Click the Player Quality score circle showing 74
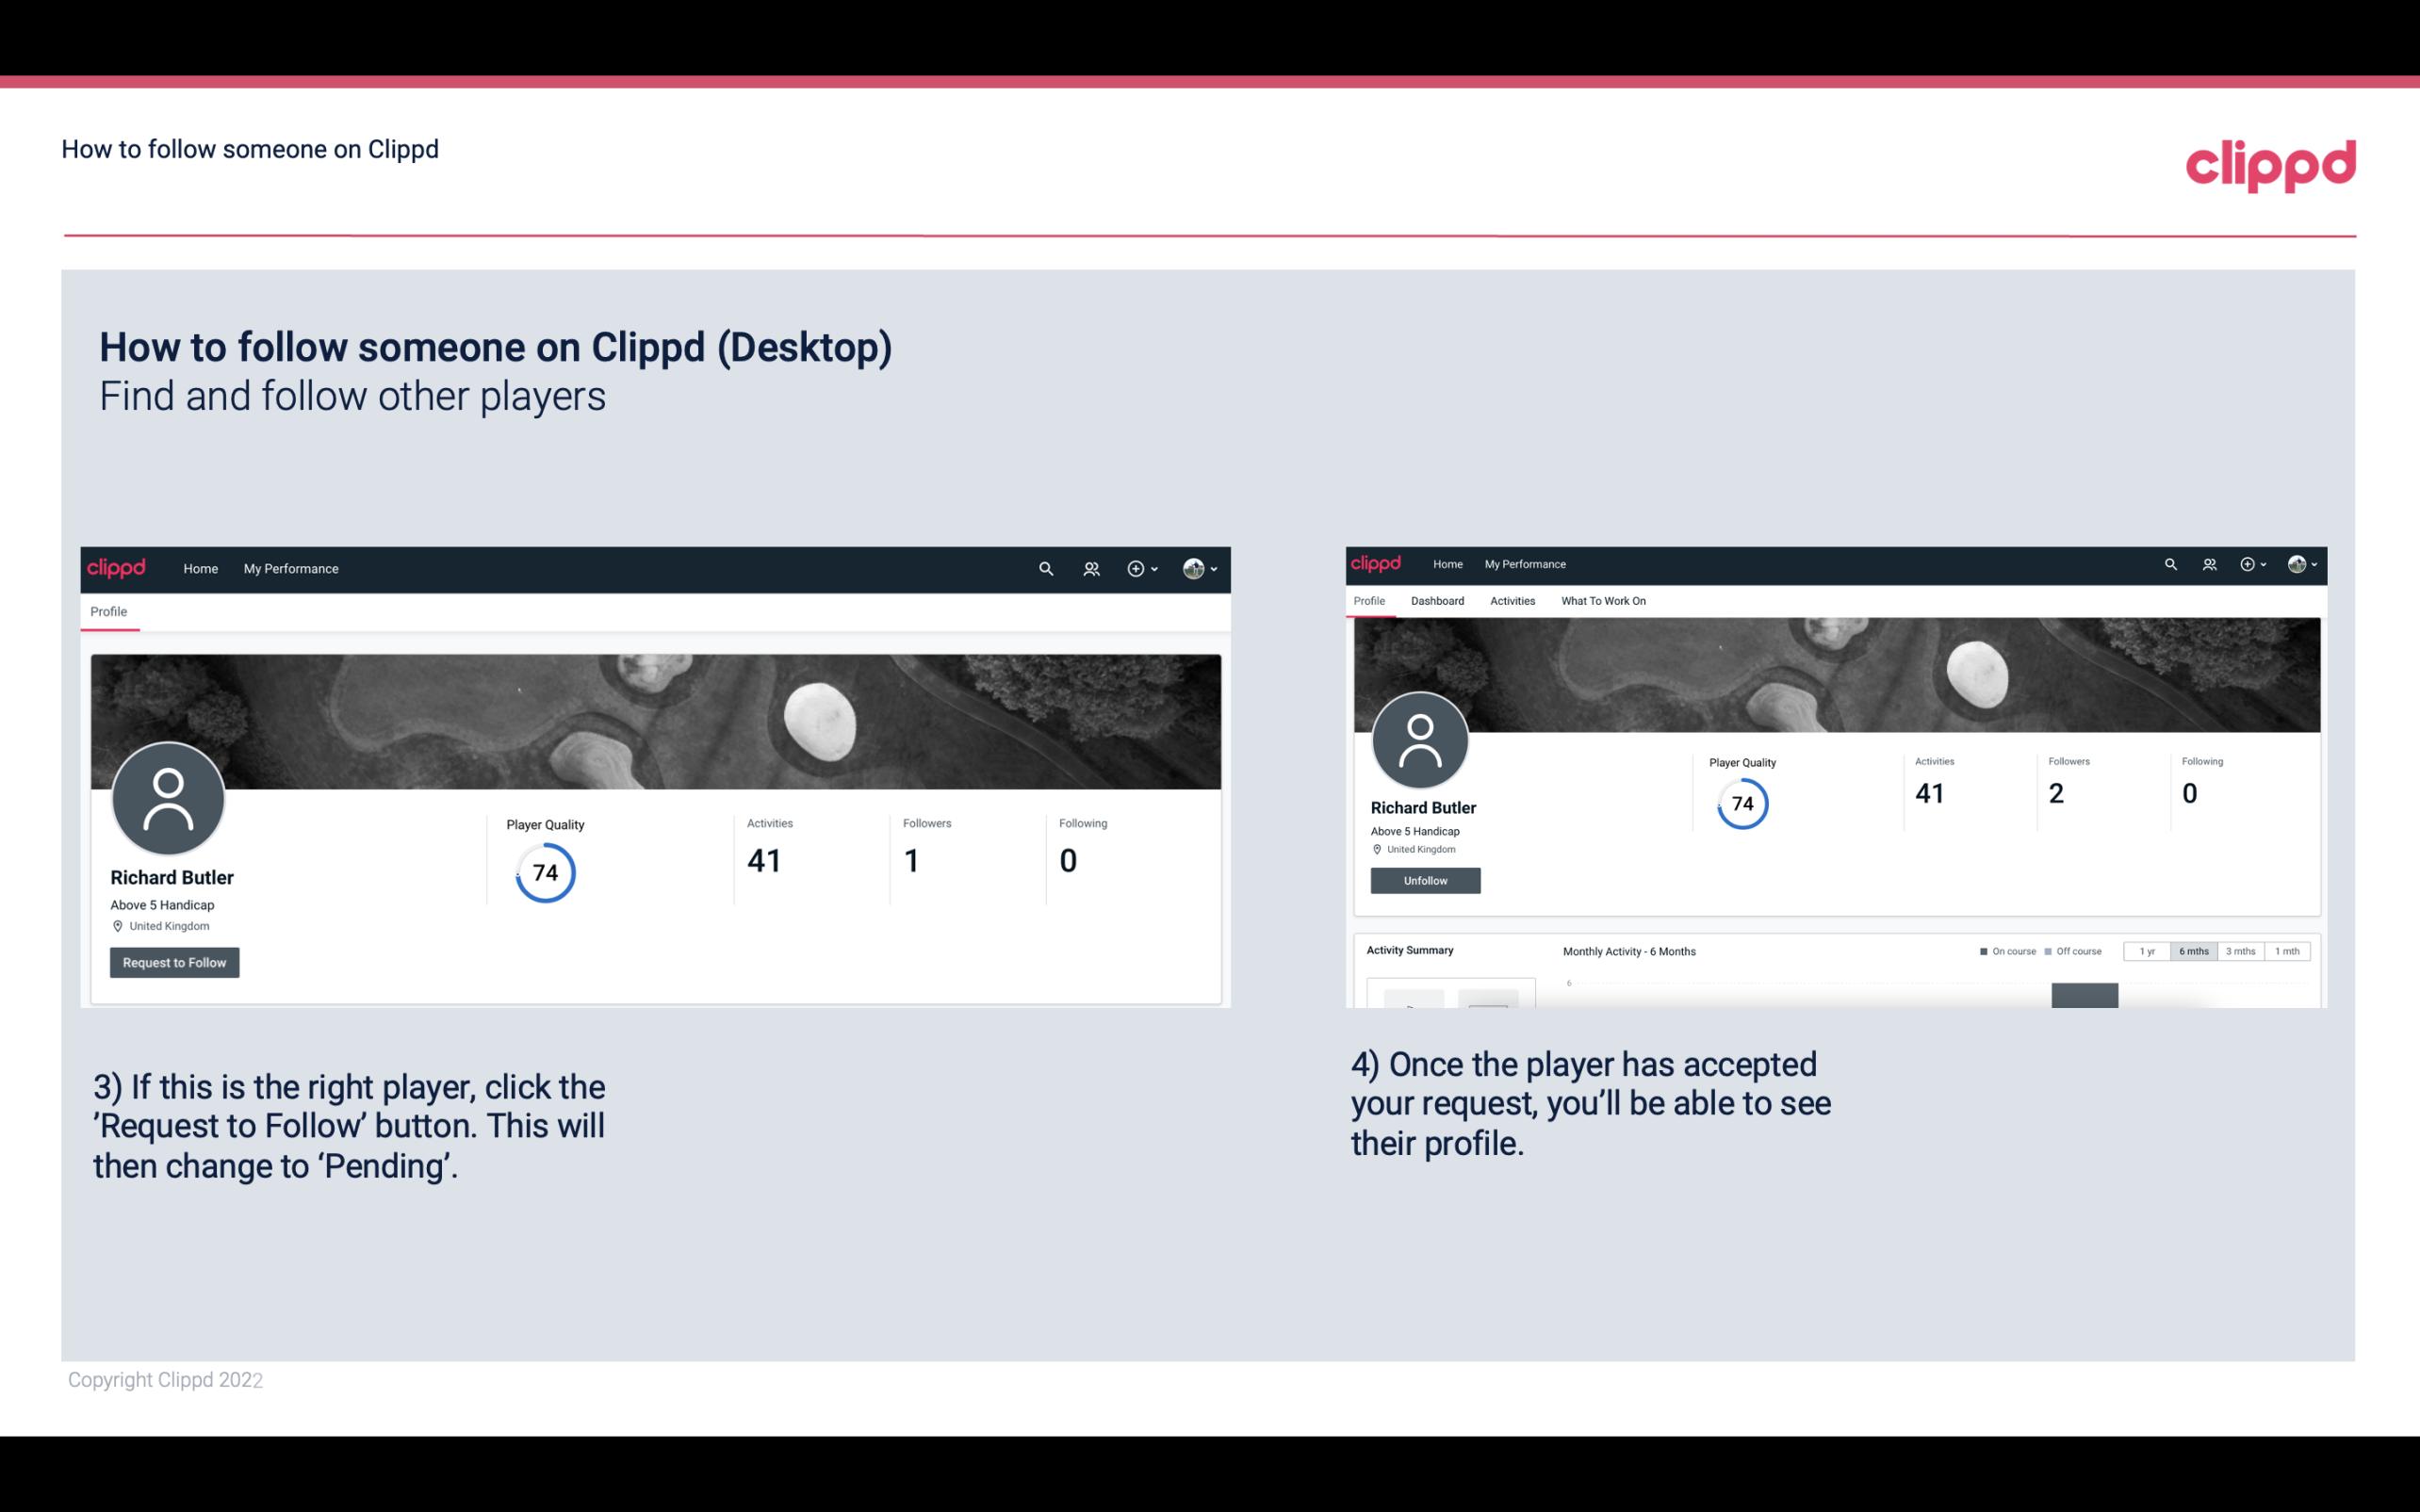 pos(544,872)
